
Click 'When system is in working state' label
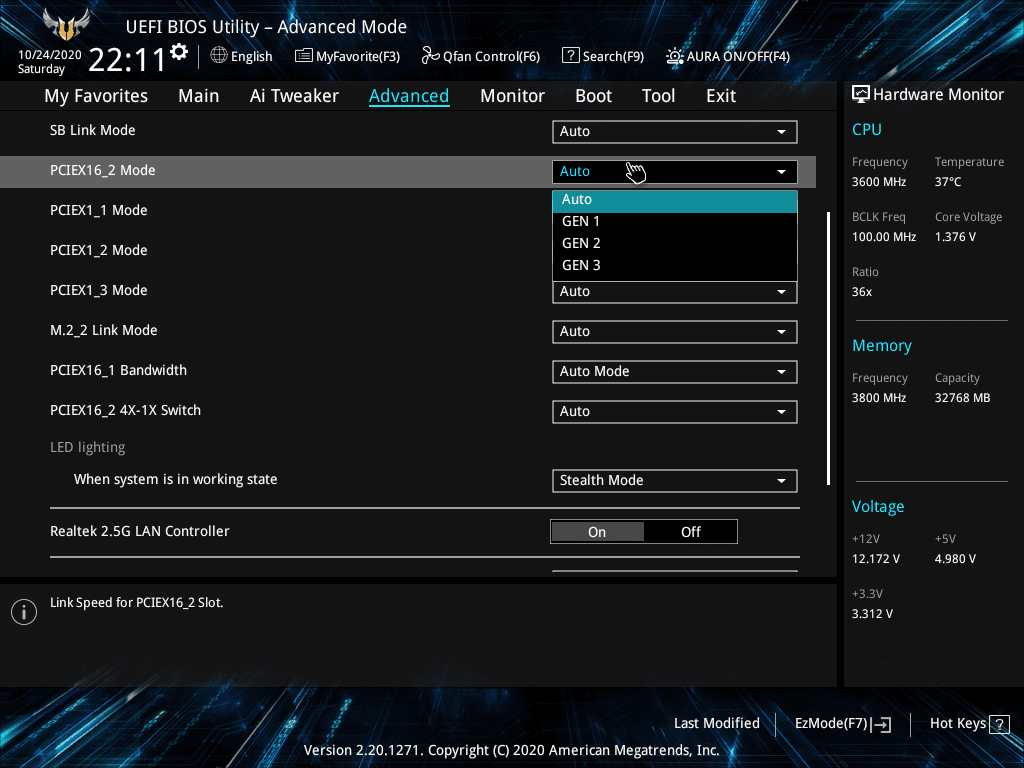pos(175,479)
